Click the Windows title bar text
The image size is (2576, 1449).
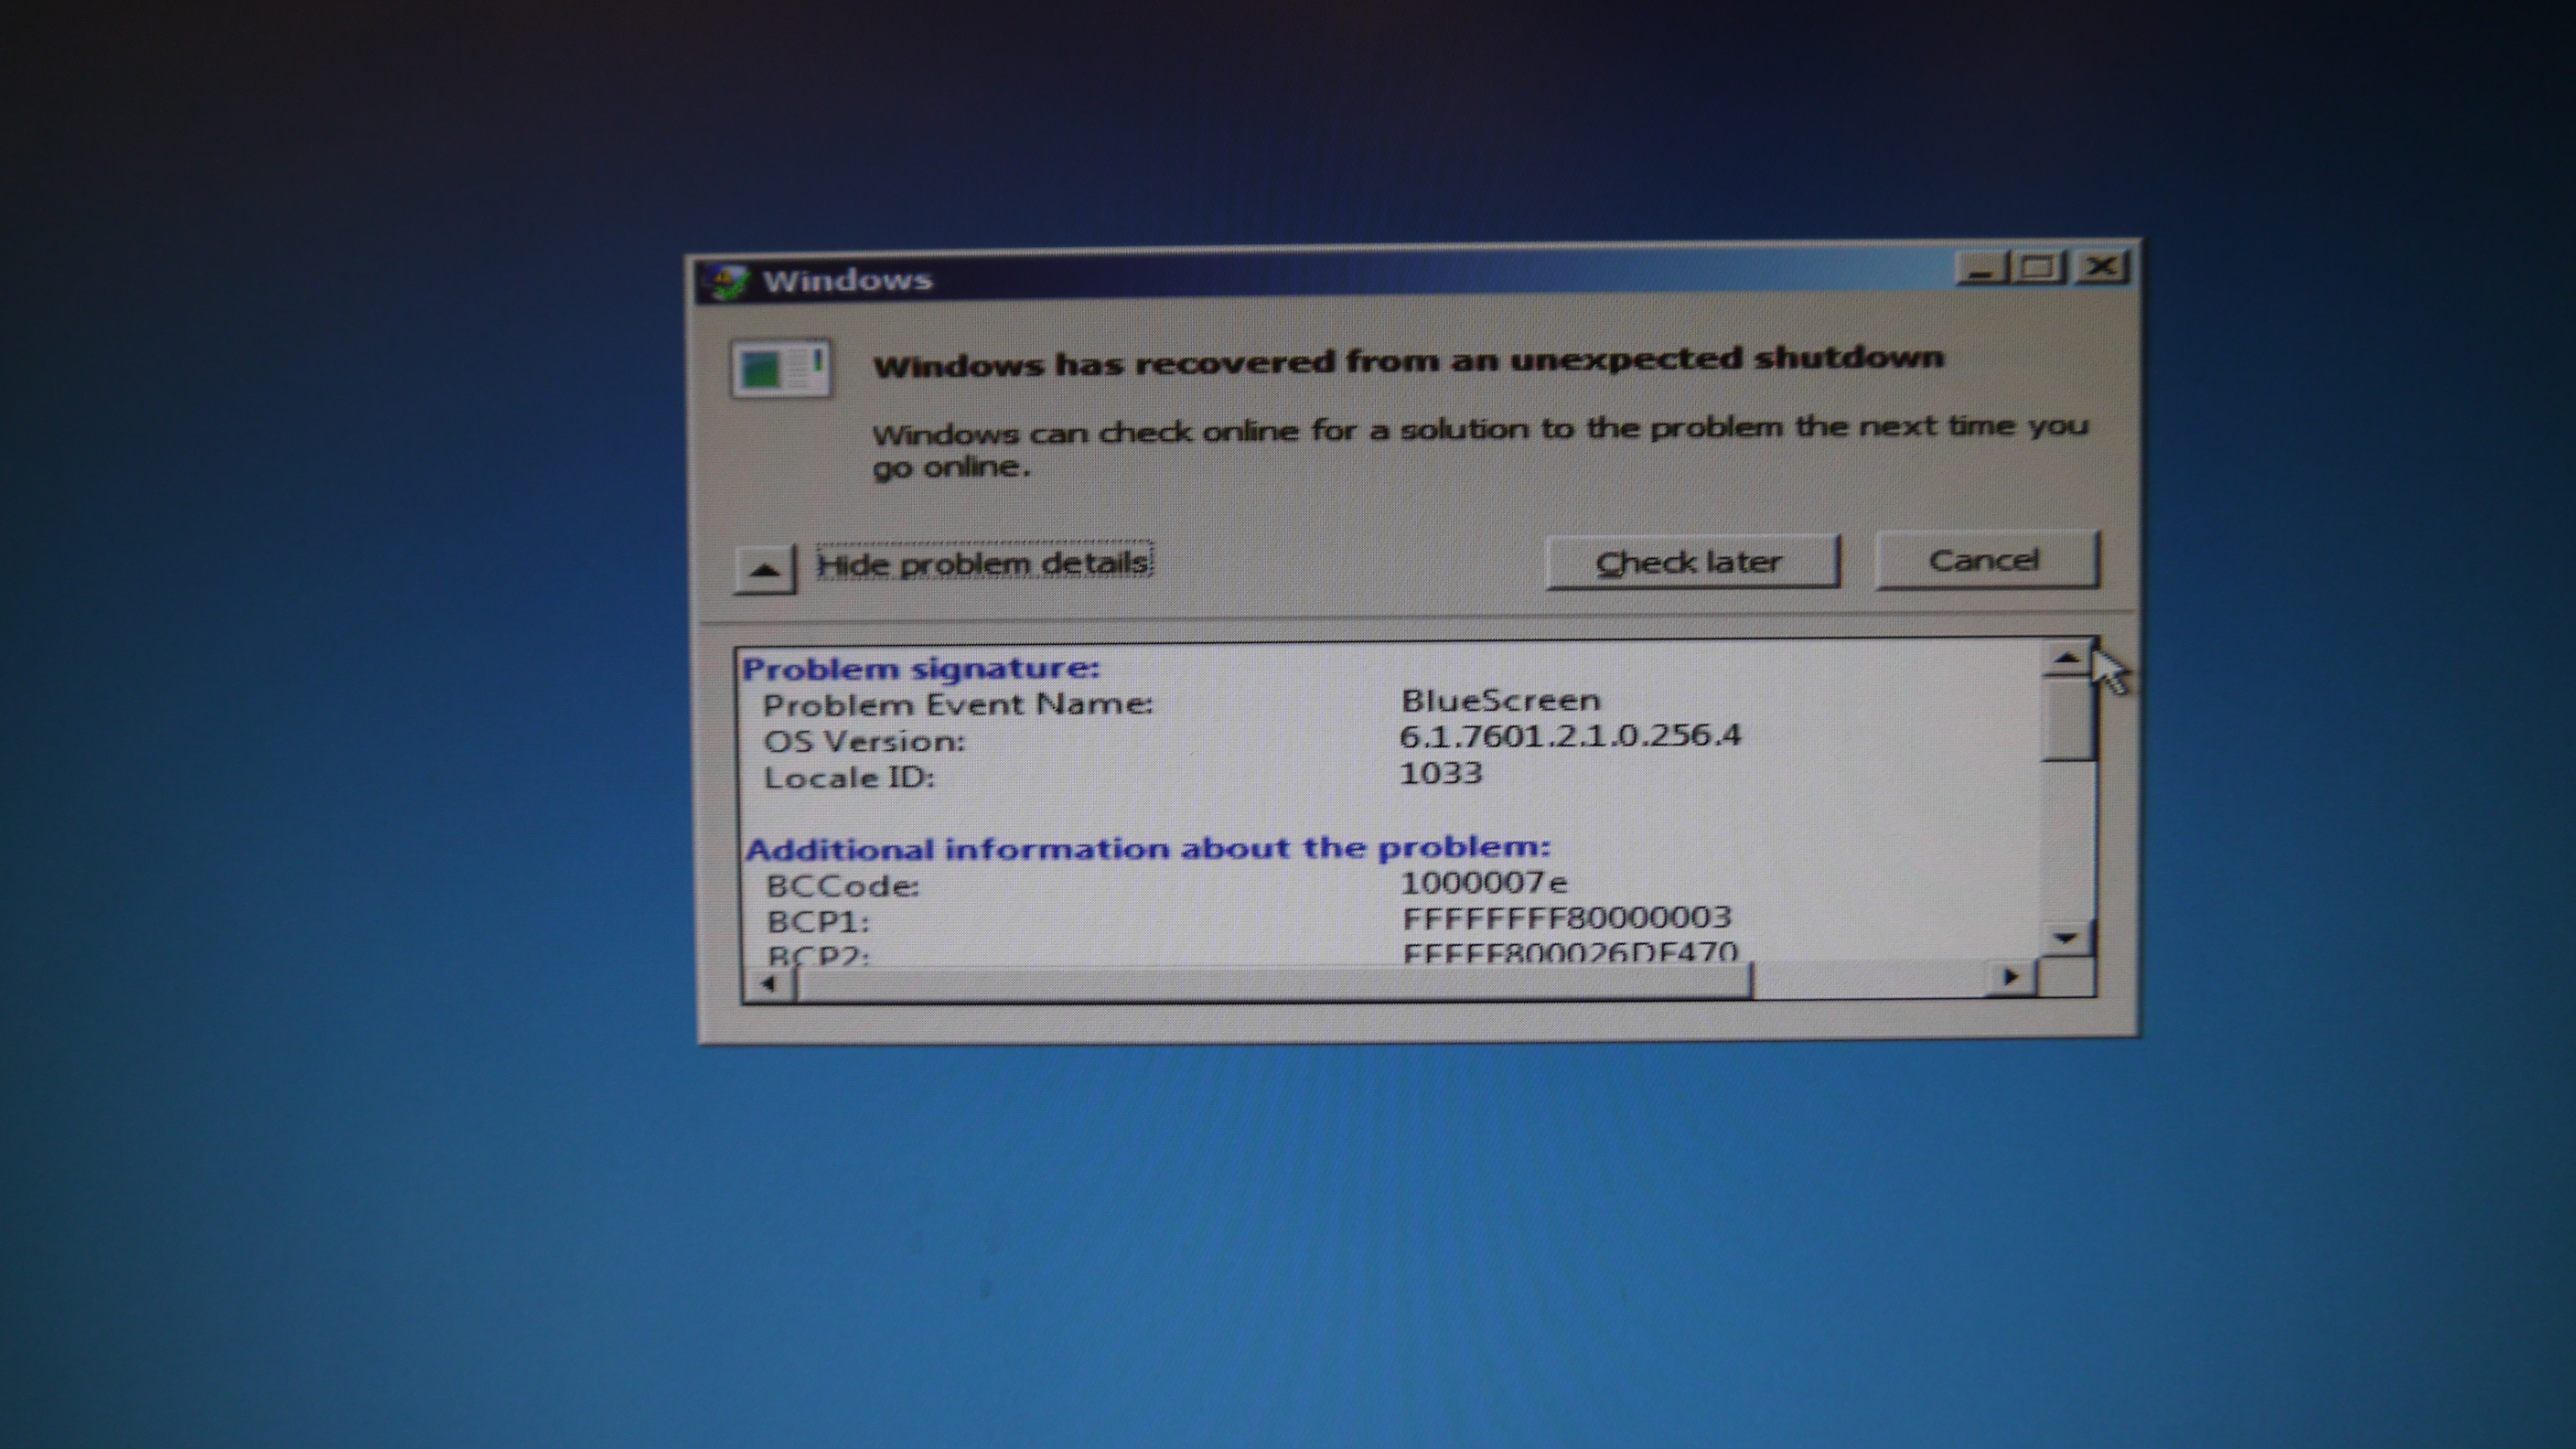[848, 281]
